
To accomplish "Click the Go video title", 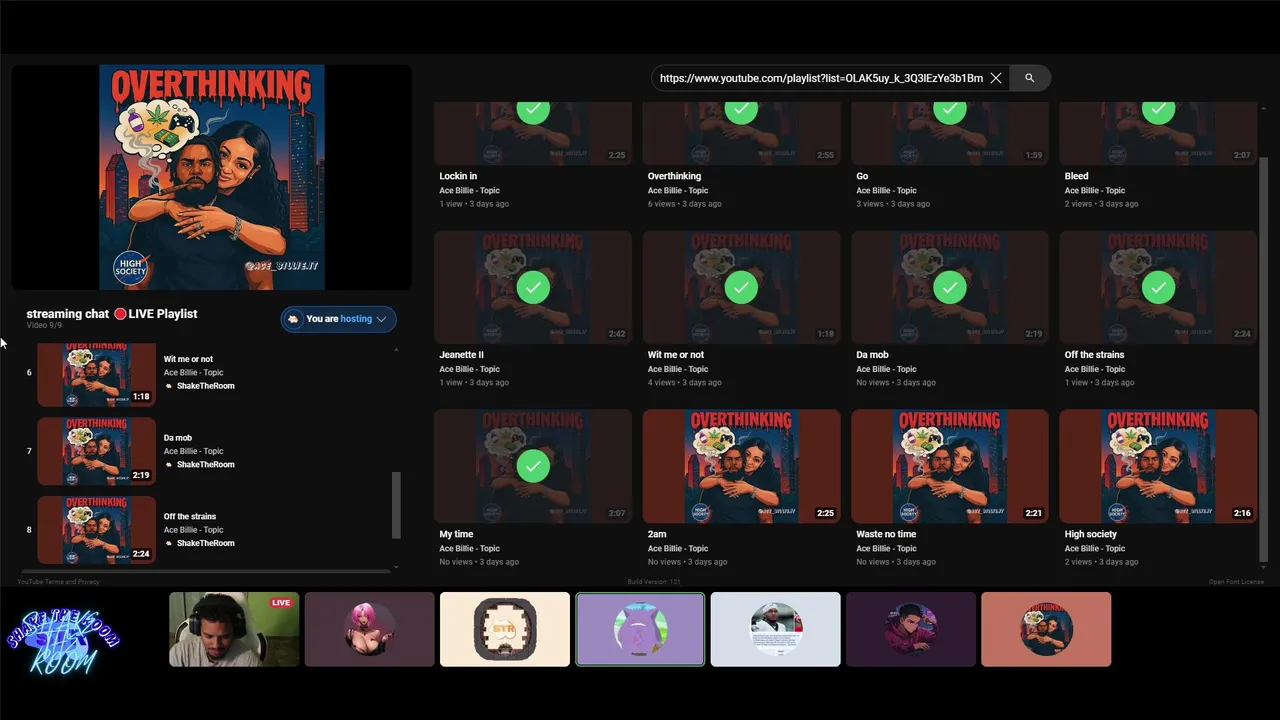I will click(862, 176).
